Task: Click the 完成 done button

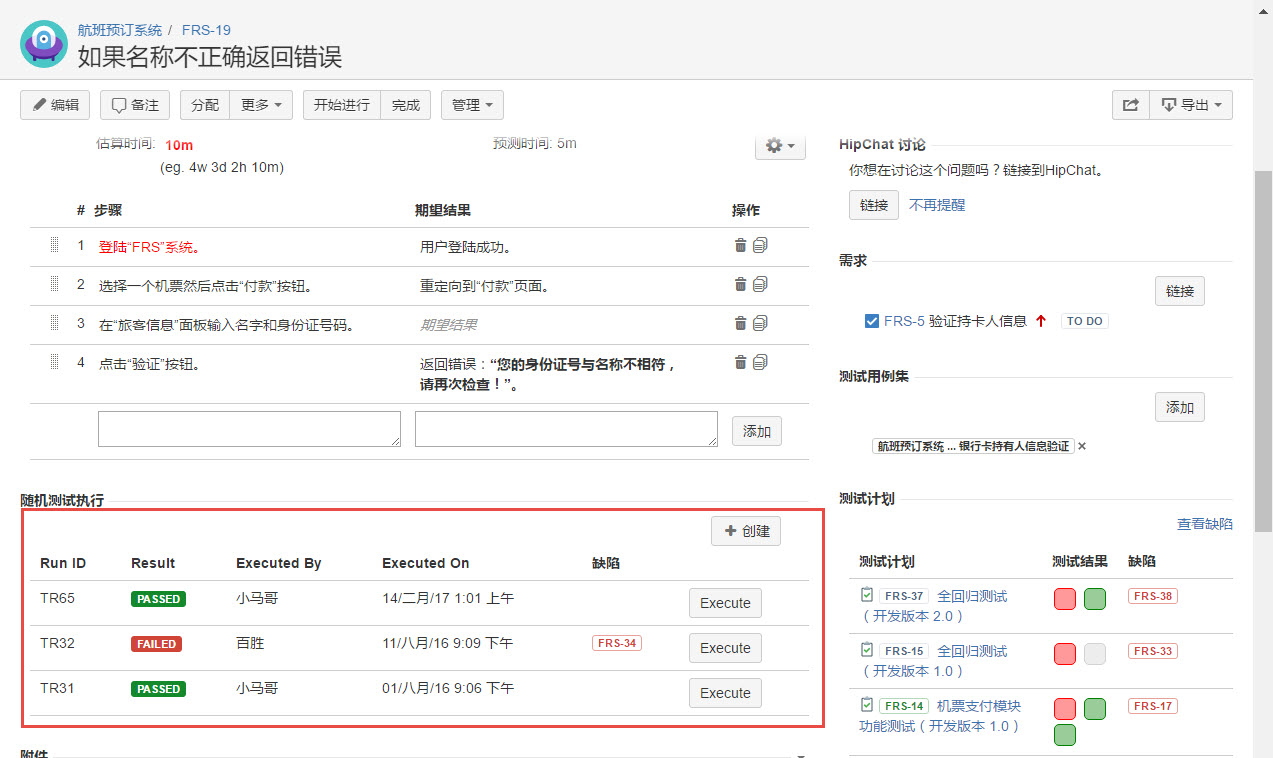Action: [x=406, y=105]
